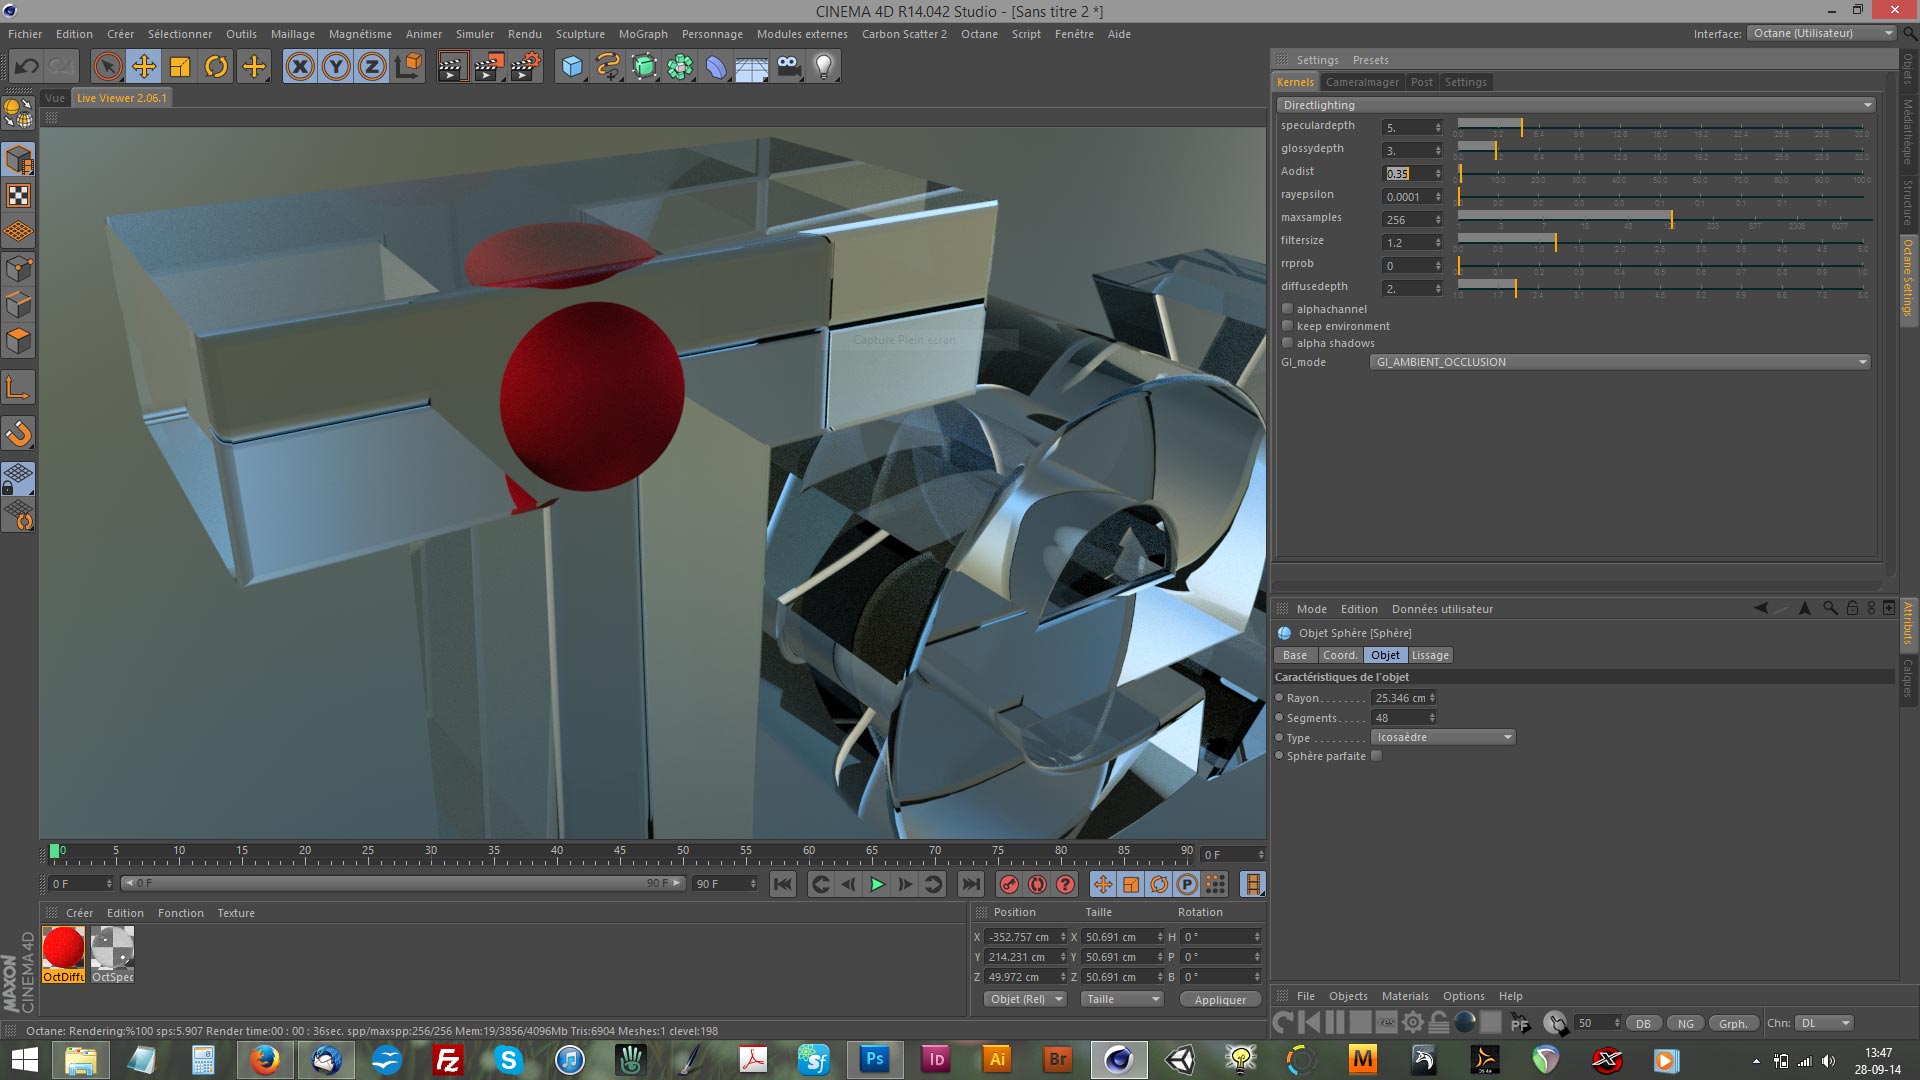Switch to the CameraImager tab
This screenshot has height=1080, width=1920.
click(x=1362, y=82)
